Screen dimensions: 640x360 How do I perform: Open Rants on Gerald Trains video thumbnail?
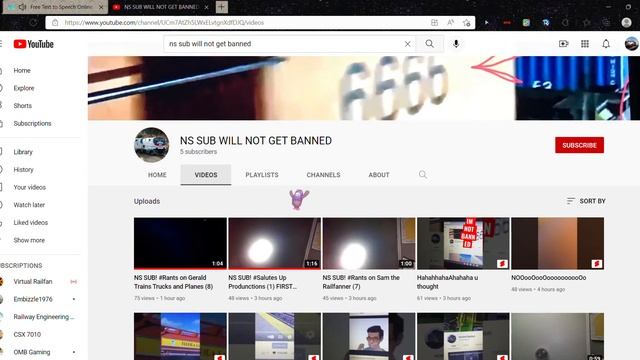pyautogui.click(x=180, y=243)
